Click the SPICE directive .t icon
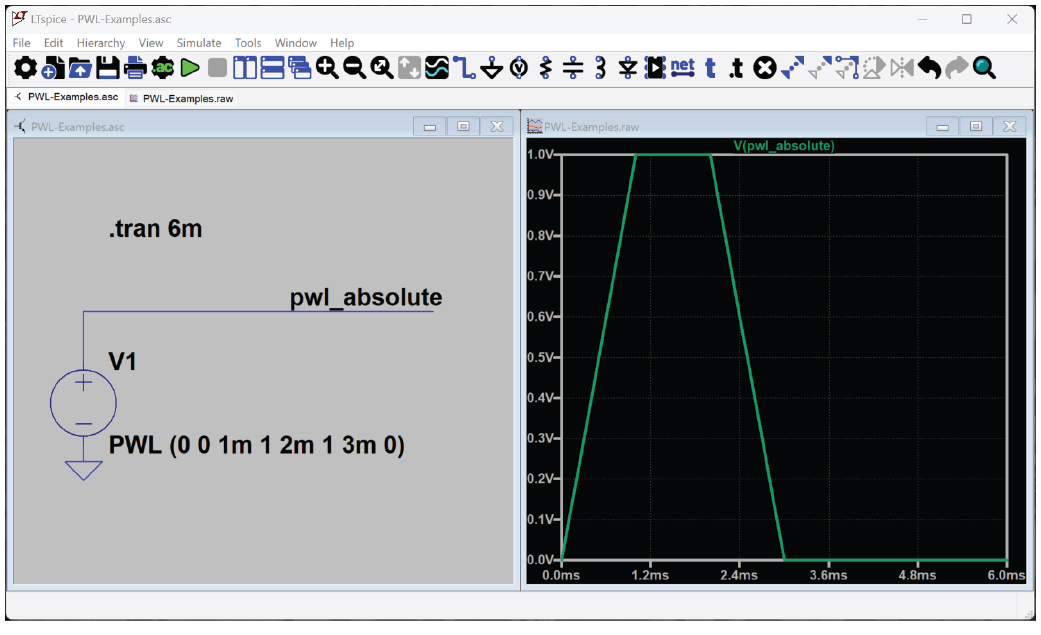The image size is (1041, 635). pos(737,68)
